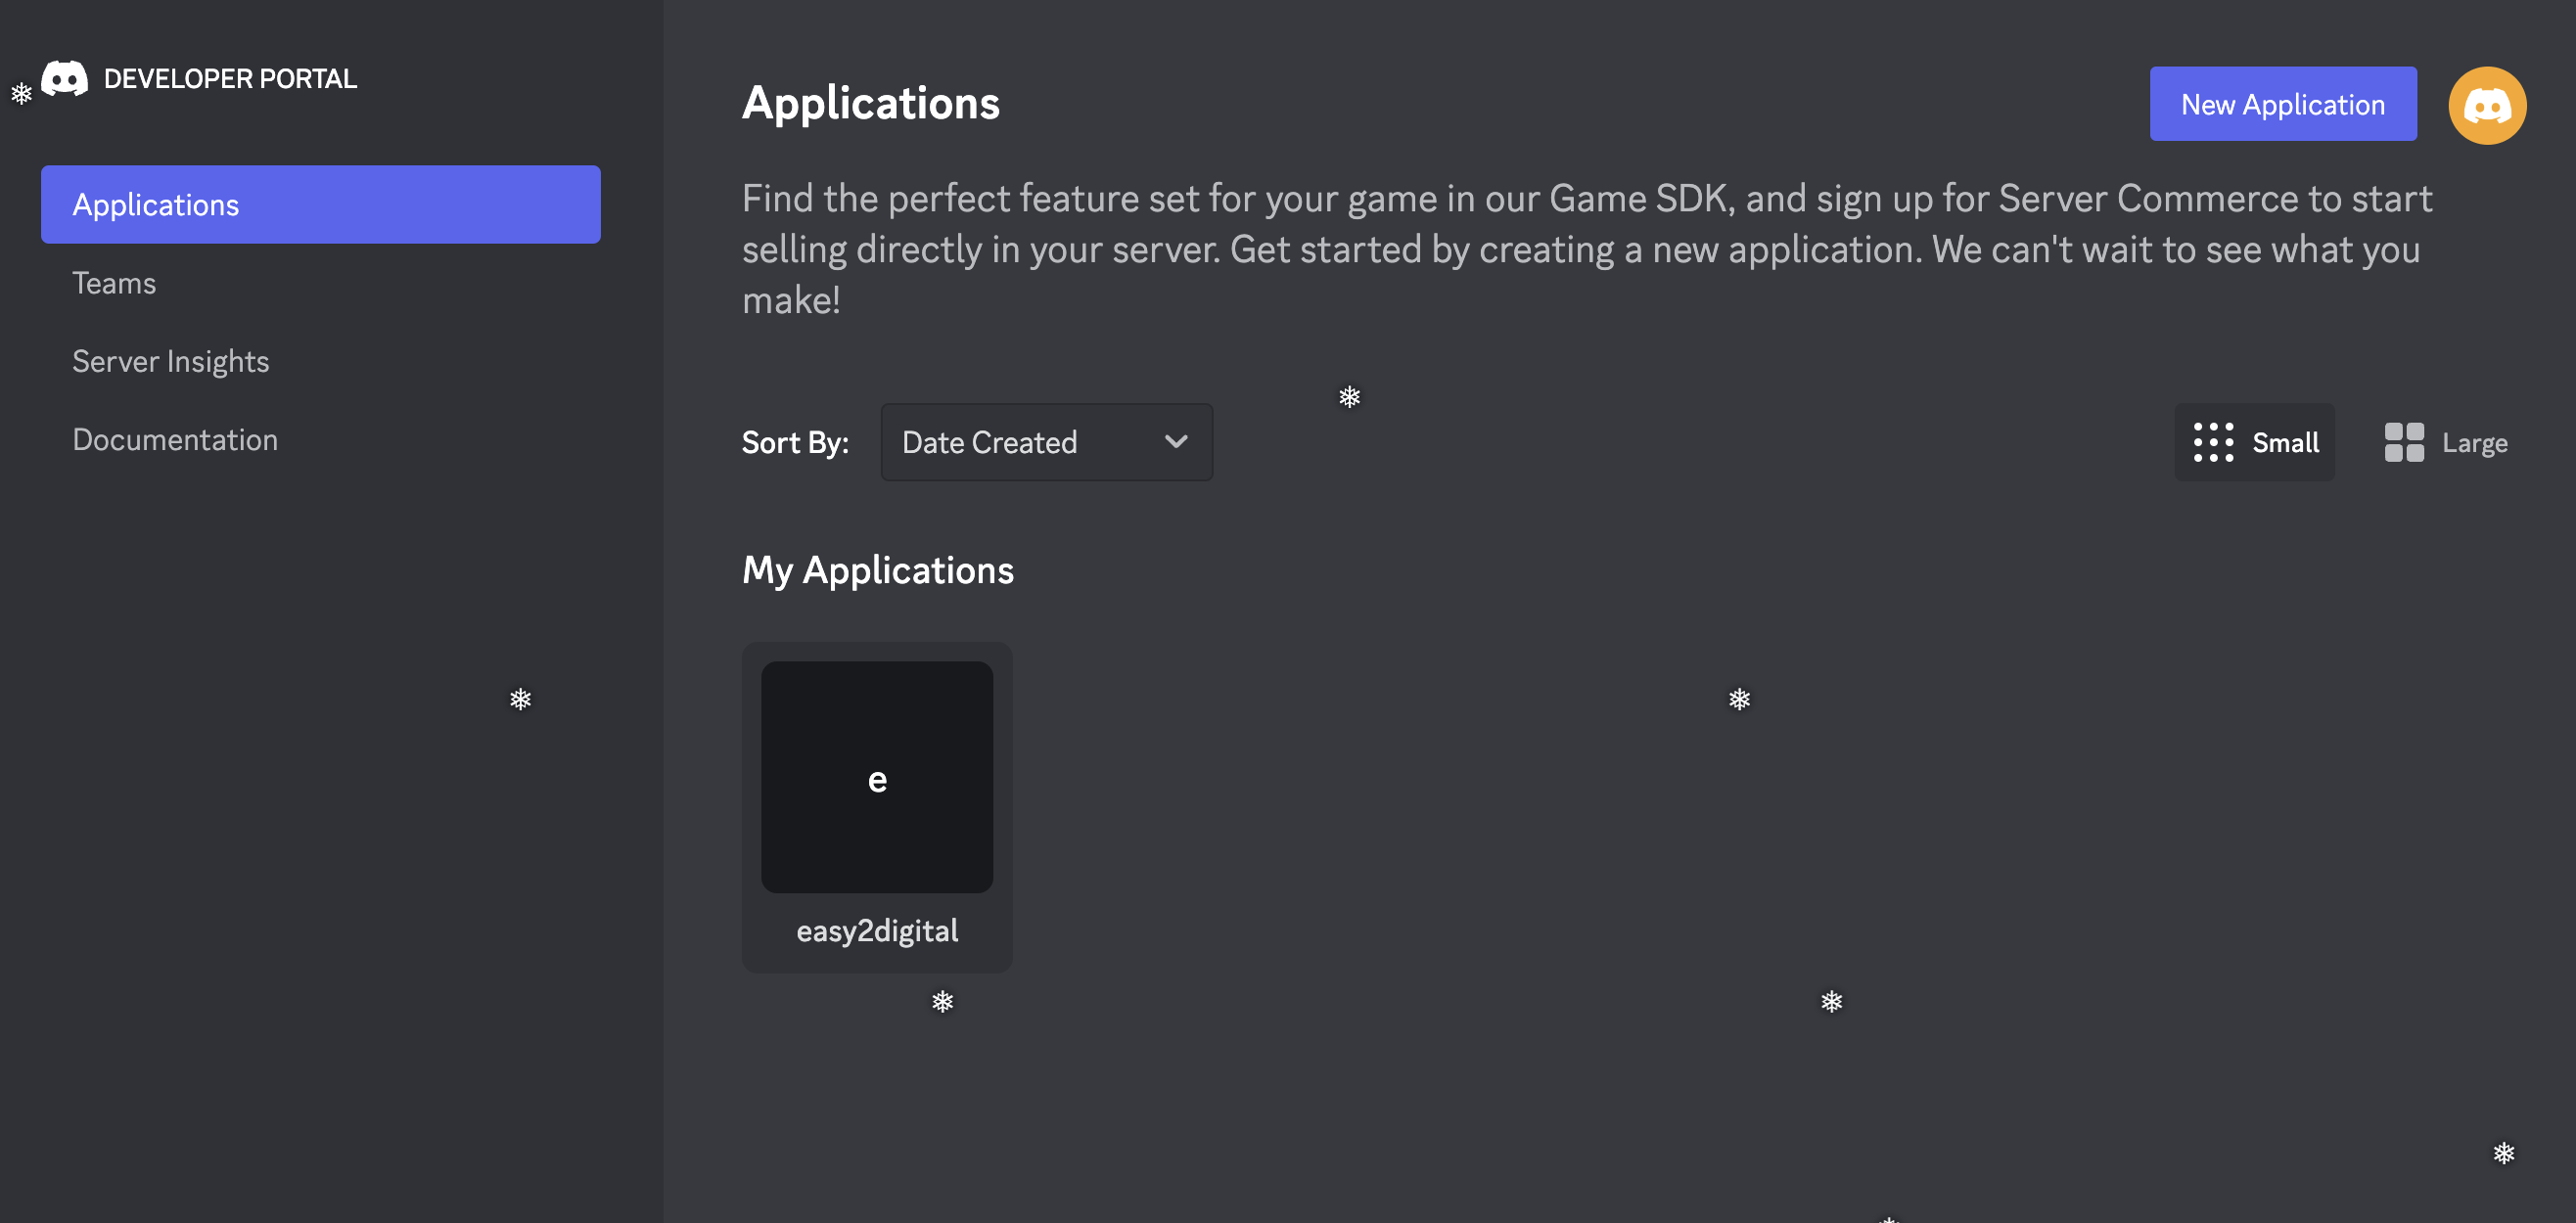
Task: Click the Small grid dots icon
Action: [x=2213, y=442]
